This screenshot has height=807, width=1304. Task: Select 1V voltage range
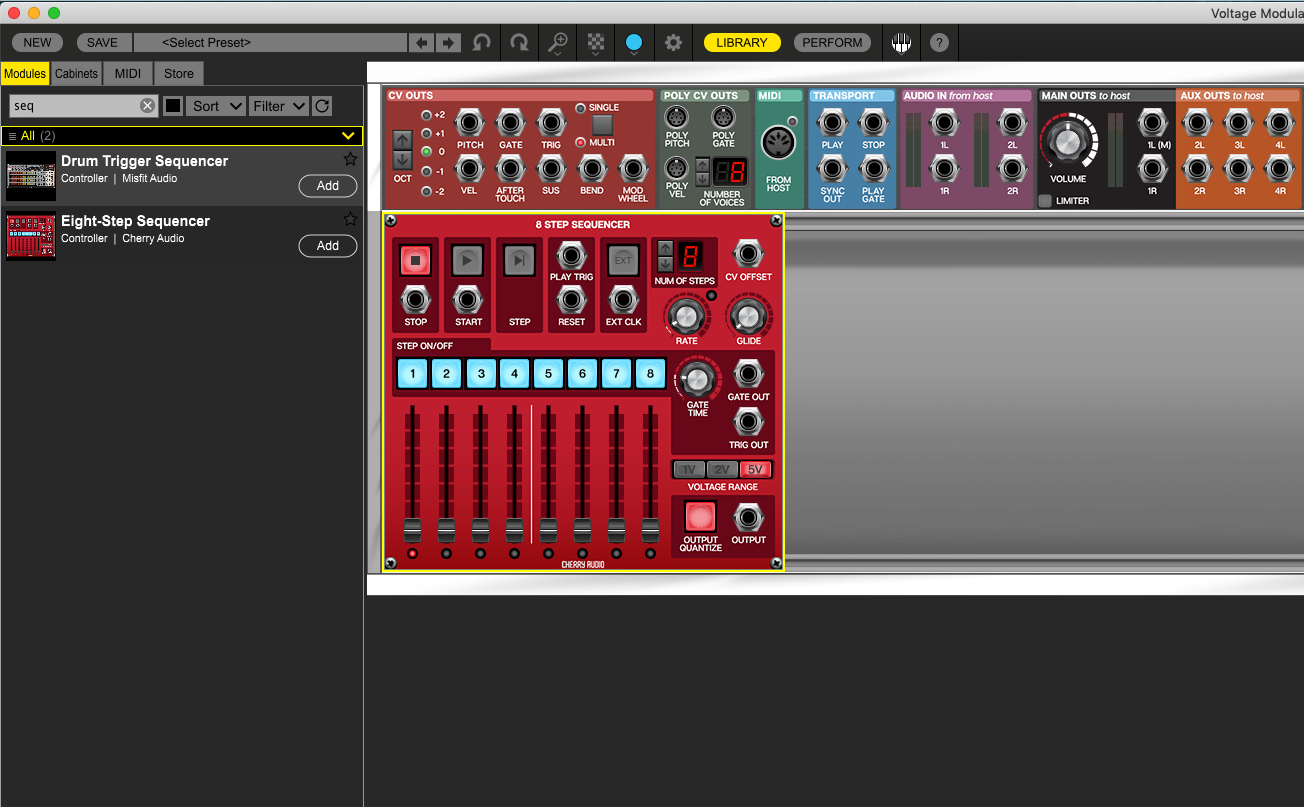point(688,470)
